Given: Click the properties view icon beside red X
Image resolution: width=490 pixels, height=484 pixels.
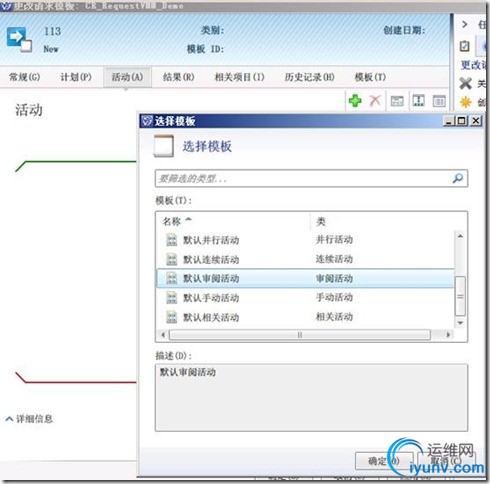Looking at the screenshot, I should (397, 101).
